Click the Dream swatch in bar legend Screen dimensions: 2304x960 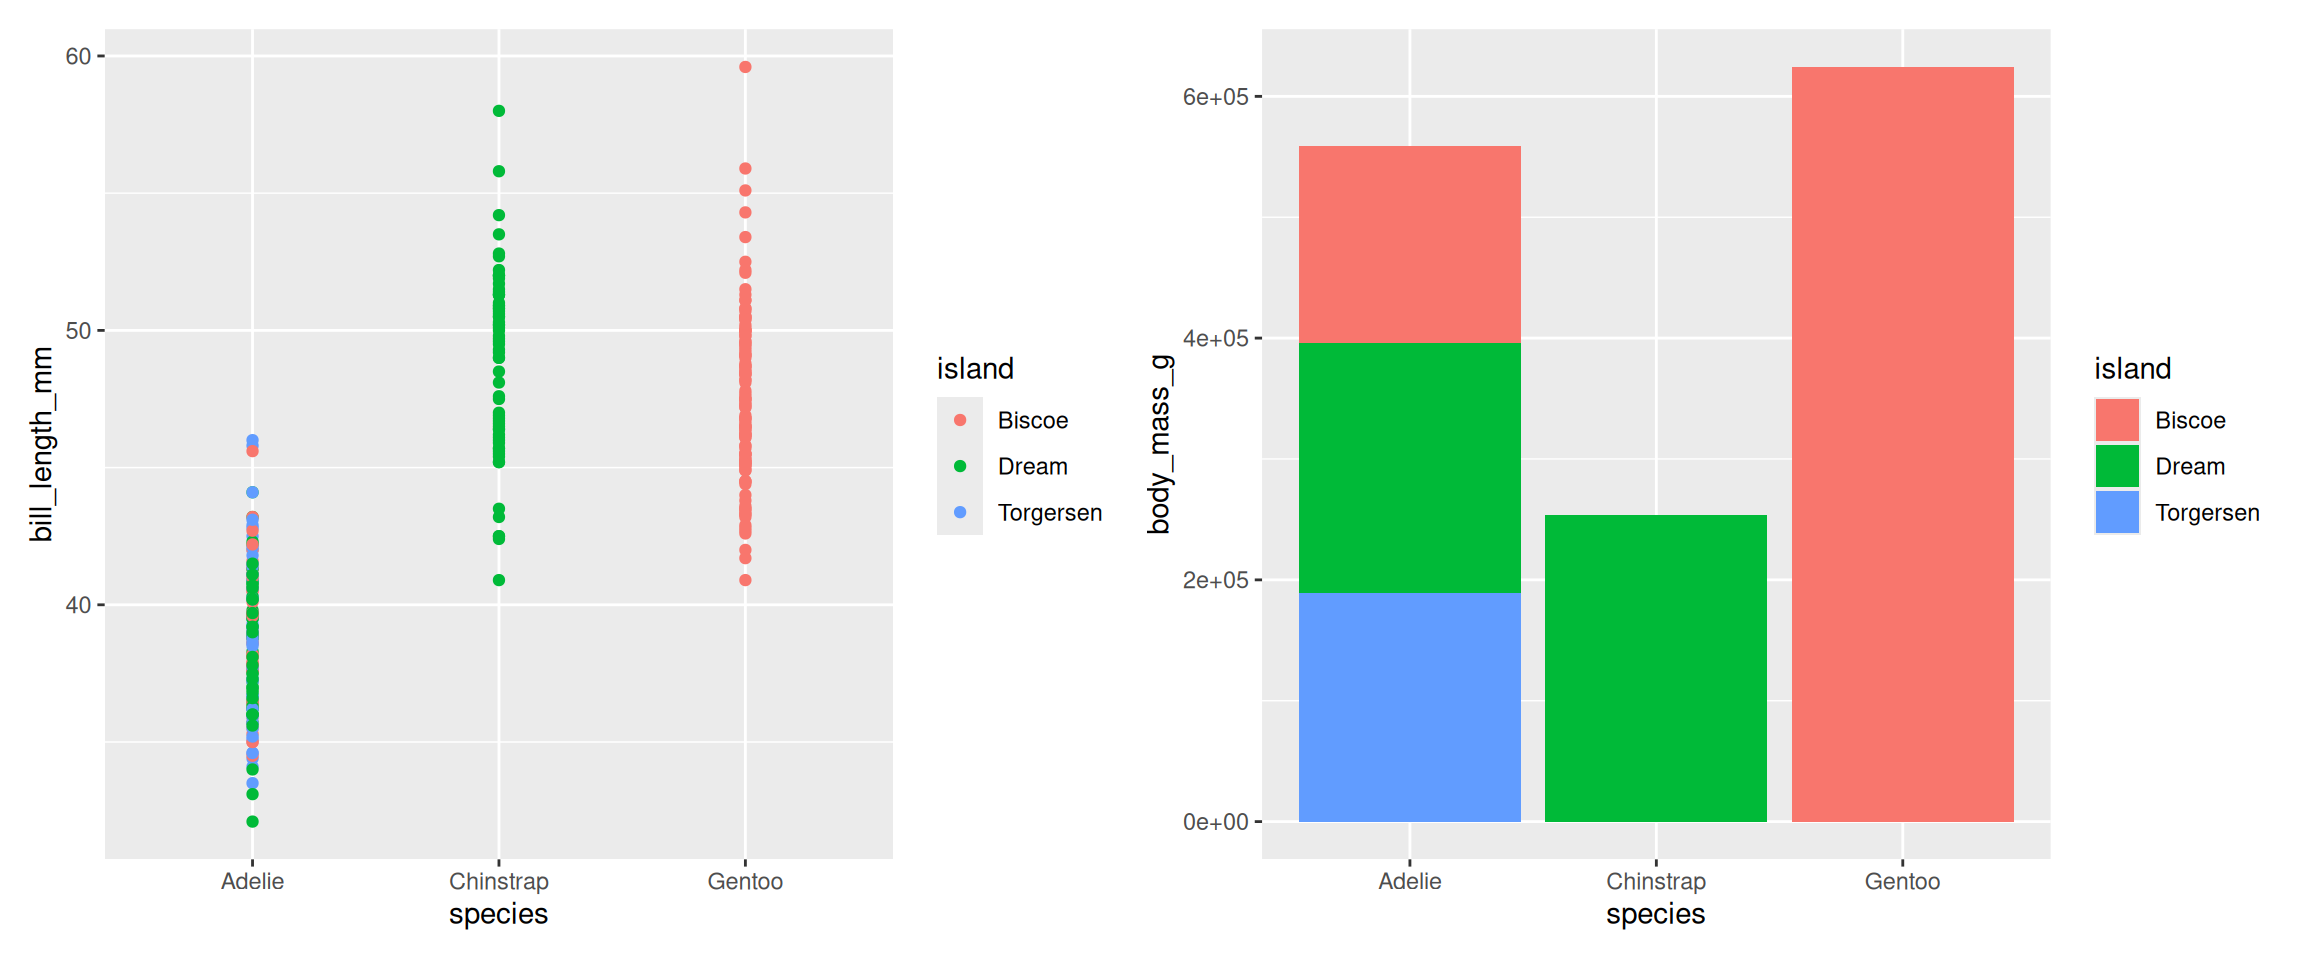coord(2117,466)
